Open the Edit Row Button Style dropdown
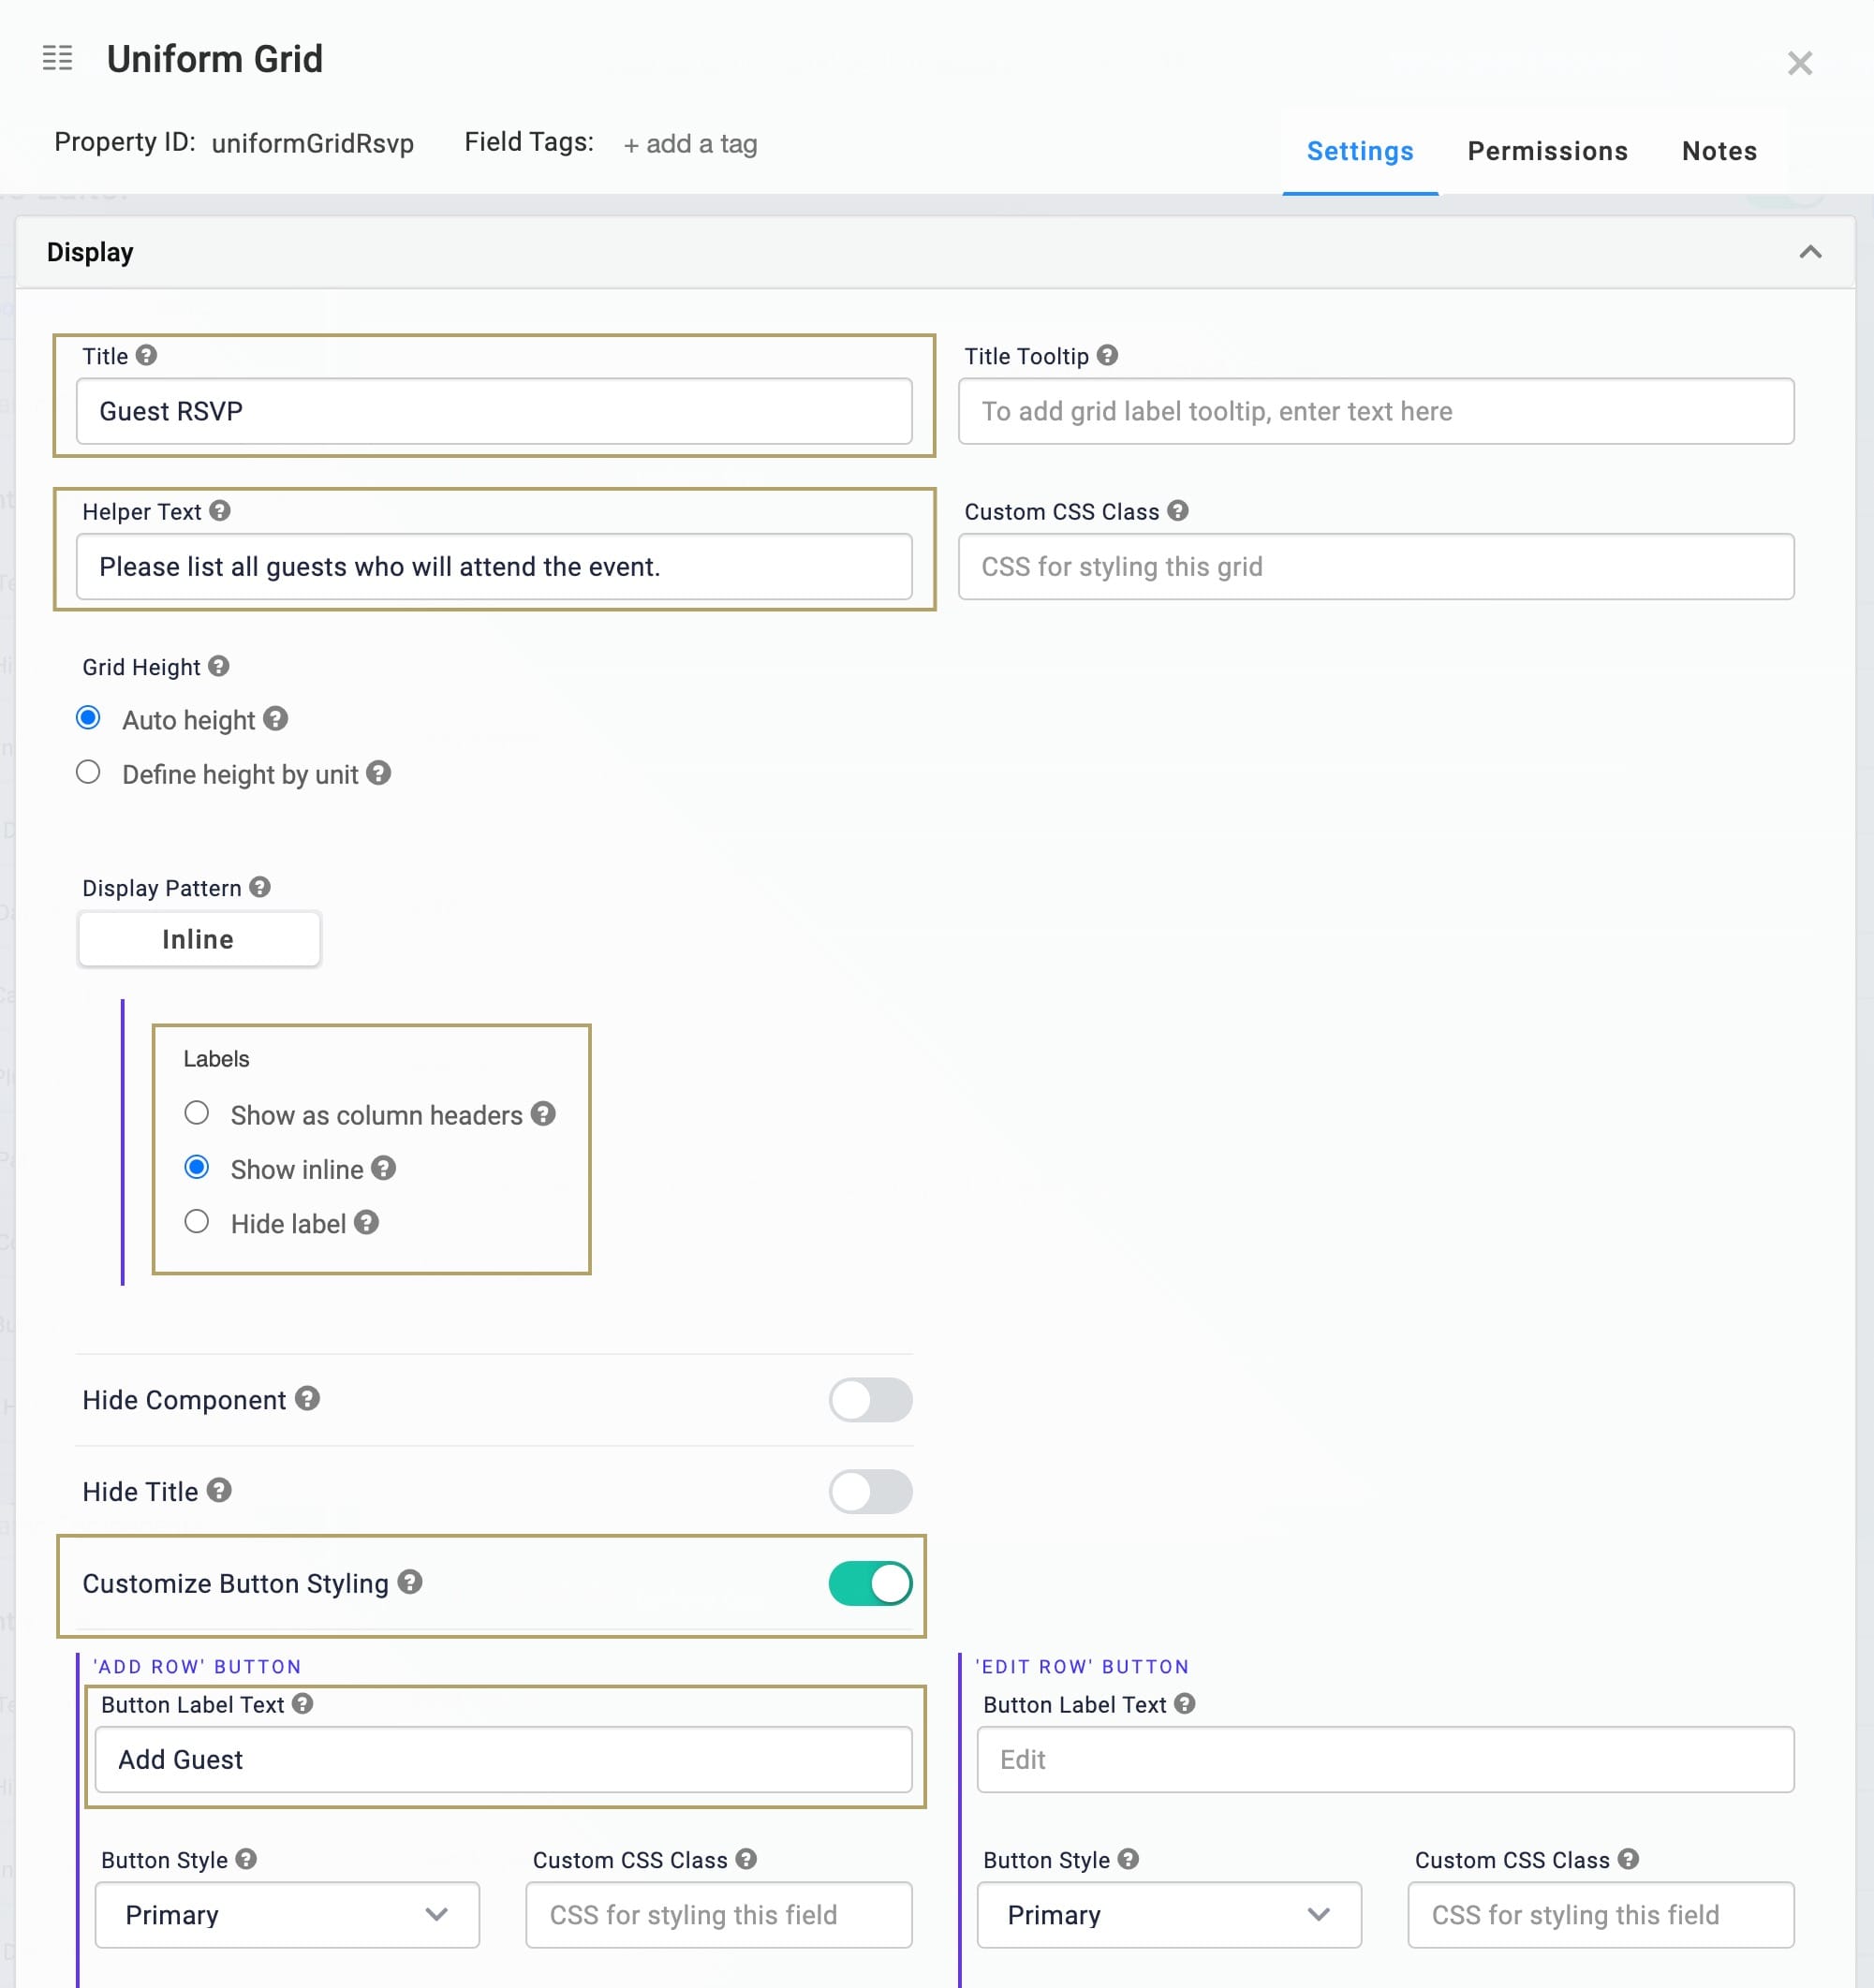 click(x=1169, y=1914)
